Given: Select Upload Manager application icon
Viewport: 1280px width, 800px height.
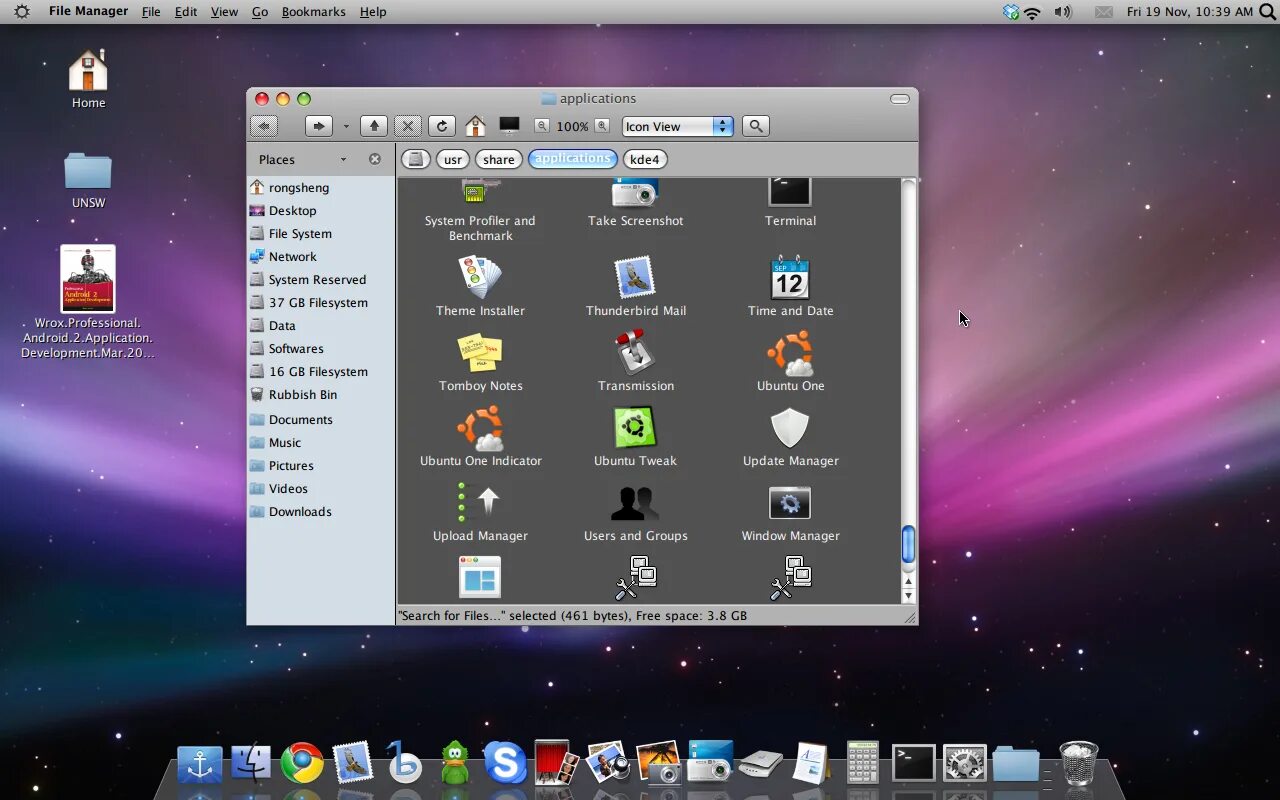Looking at the screenshot, I should click(x=480, y=503).
